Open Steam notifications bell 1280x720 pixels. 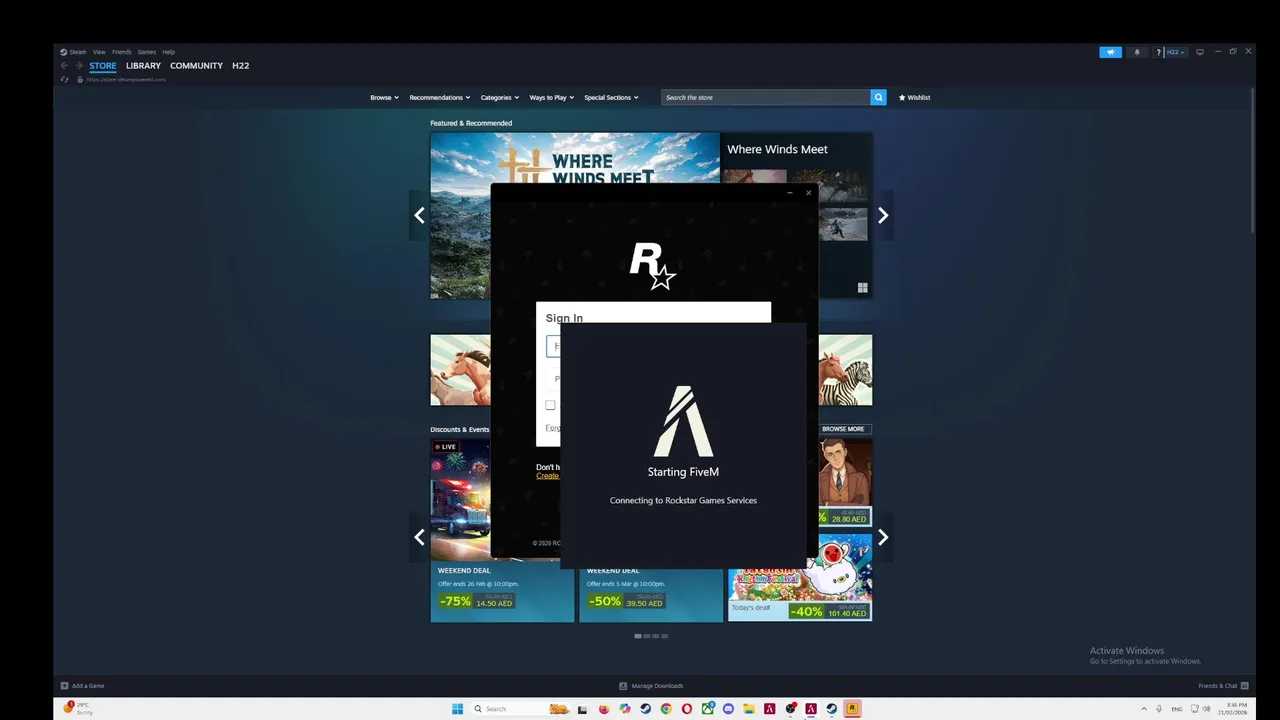click(1137, 52)
